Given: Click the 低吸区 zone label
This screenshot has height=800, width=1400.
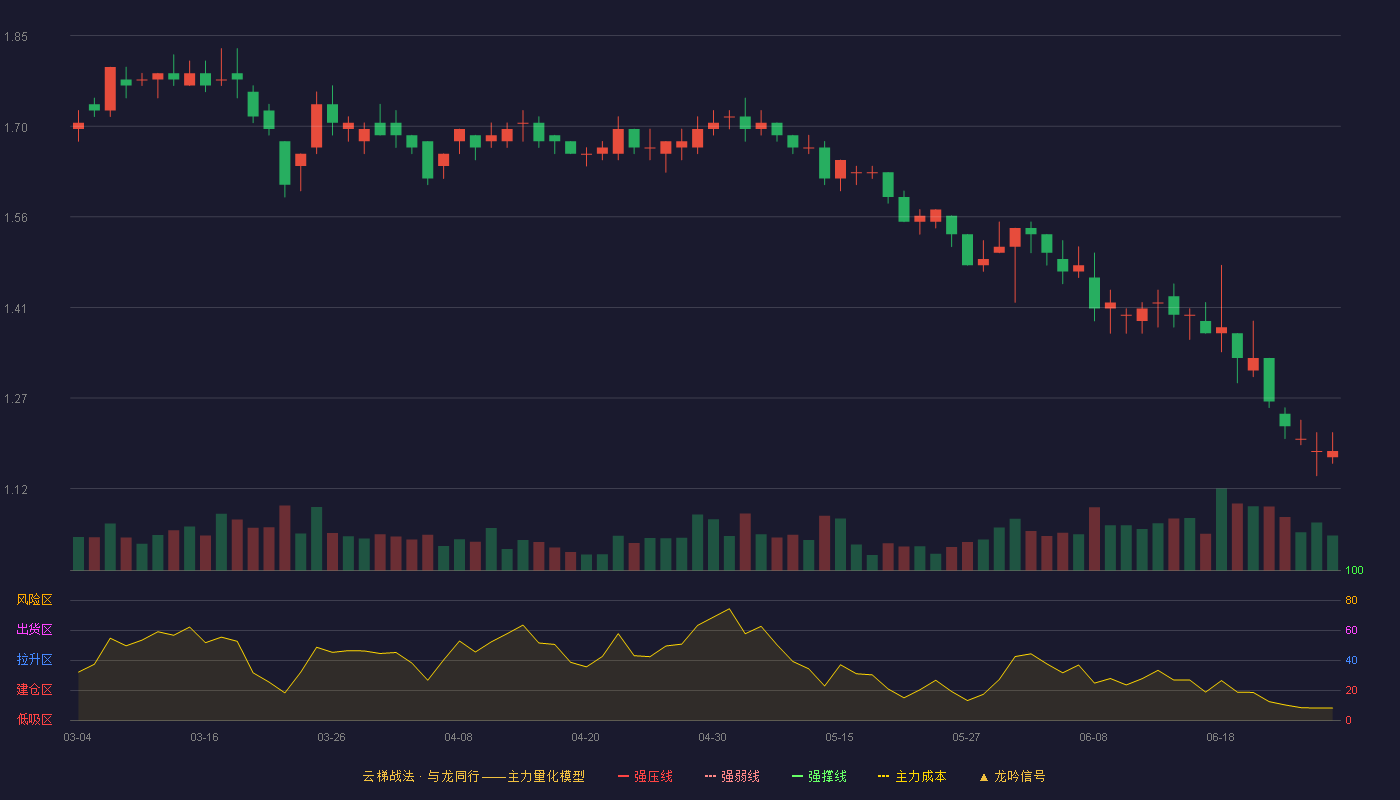Looking at the screenshot, I should tap(34, 719).
